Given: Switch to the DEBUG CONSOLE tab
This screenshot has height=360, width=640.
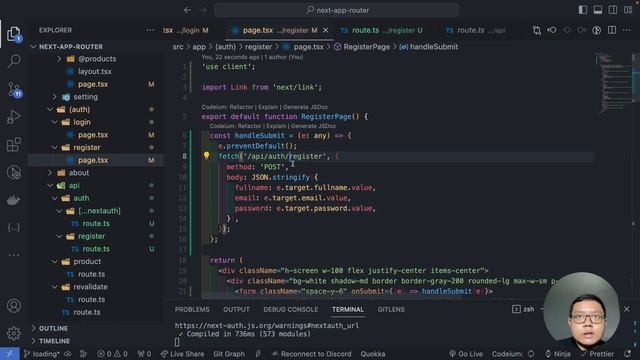Looking at the screenshot, I should [x=291, y=309].
